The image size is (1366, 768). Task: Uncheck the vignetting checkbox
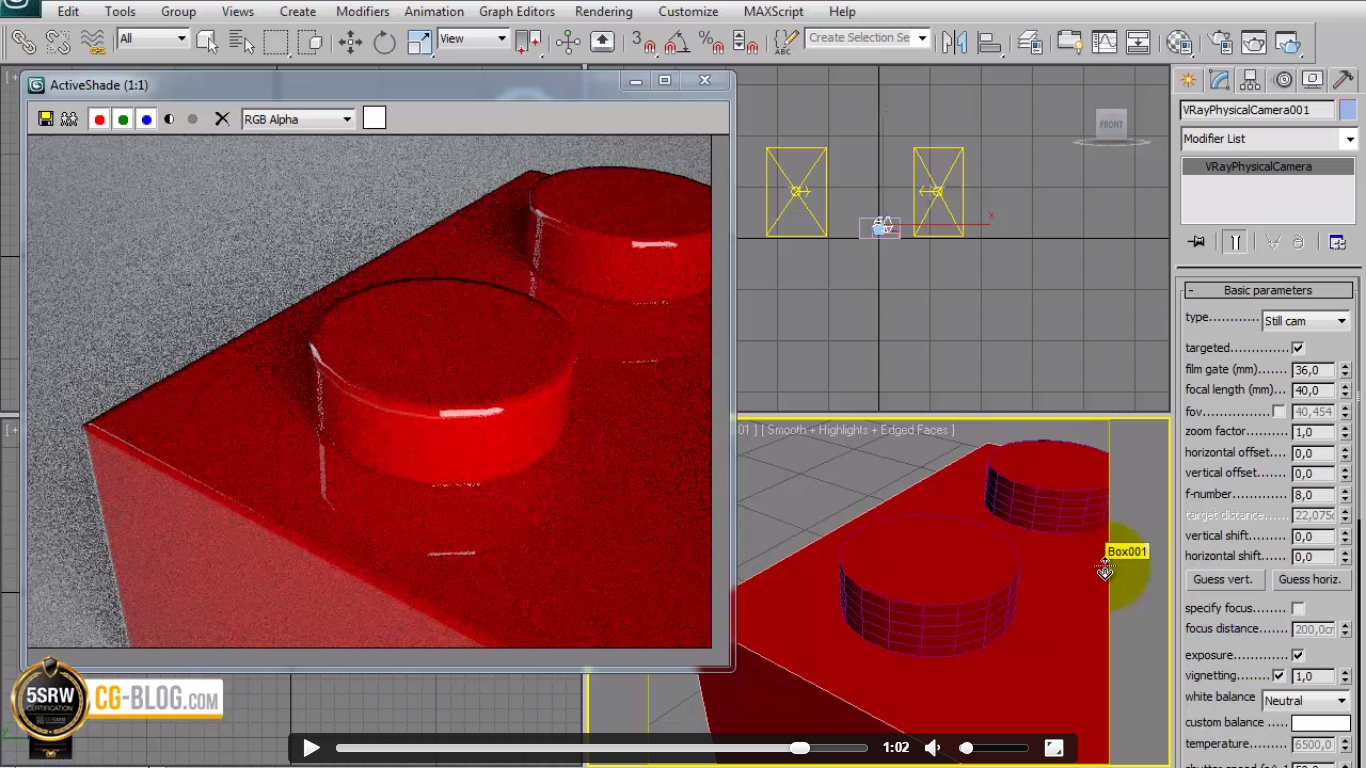(1279, 676)
